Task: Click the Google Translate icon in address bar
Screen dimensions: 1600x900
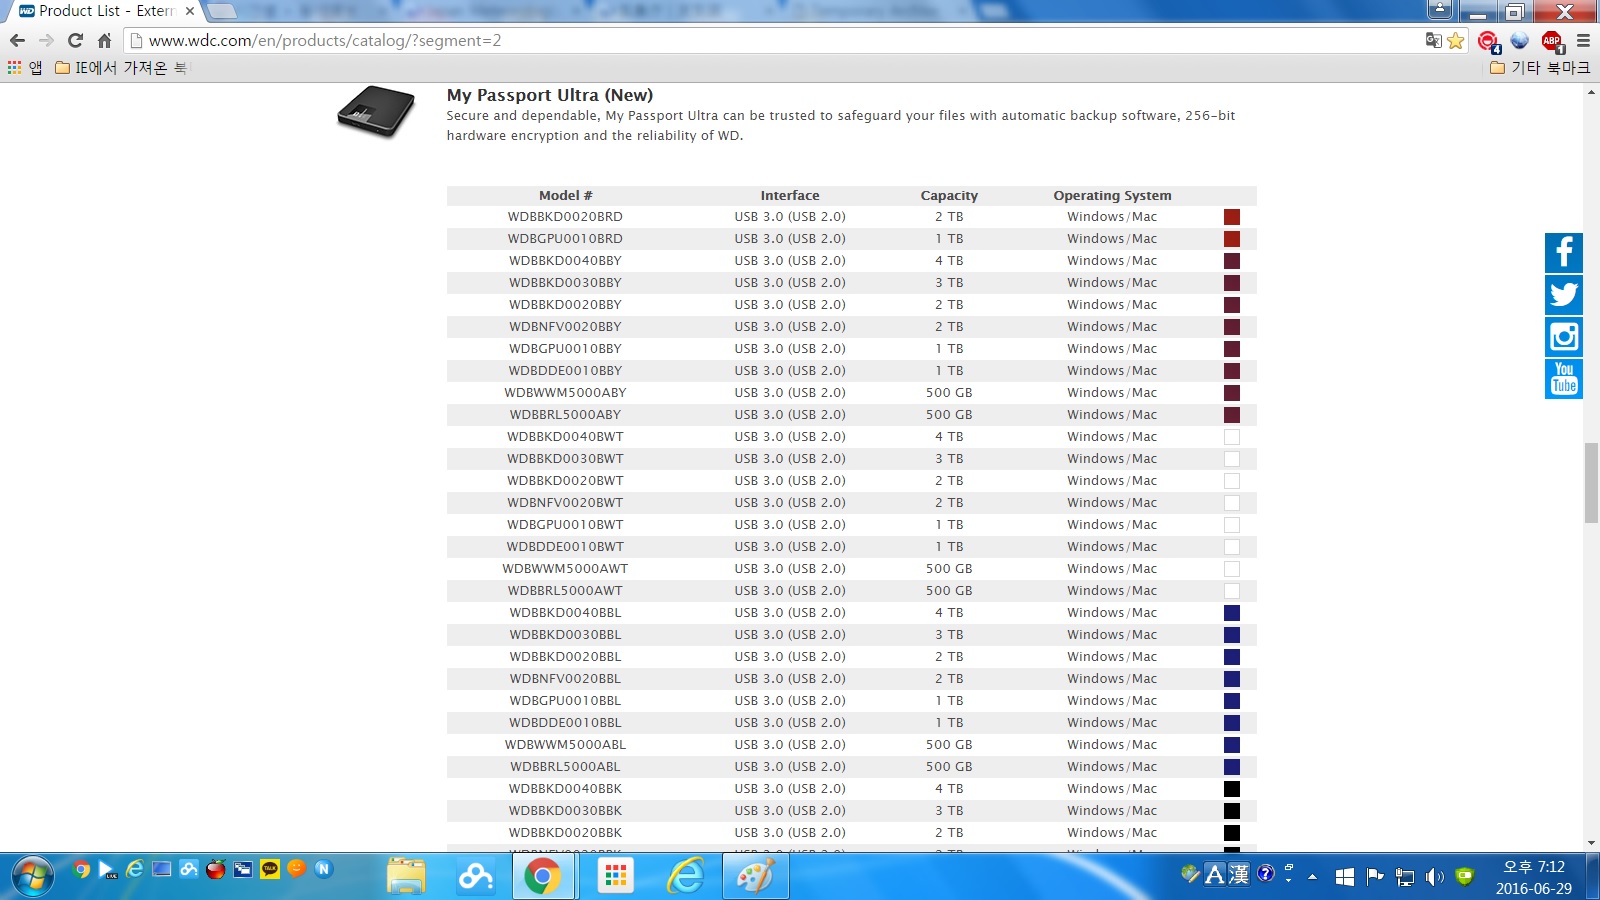Action: click(x=1434, y=41)
